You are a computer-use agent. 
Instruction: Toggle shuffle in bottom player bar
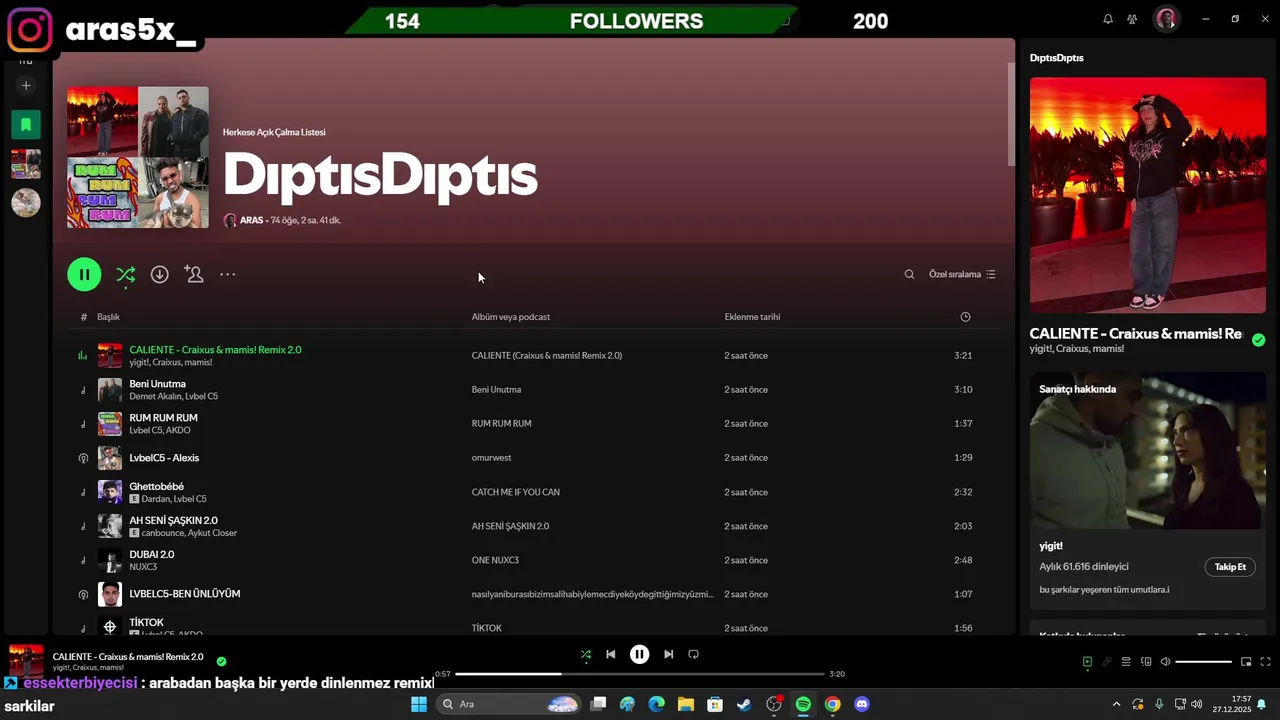point(586,654)
